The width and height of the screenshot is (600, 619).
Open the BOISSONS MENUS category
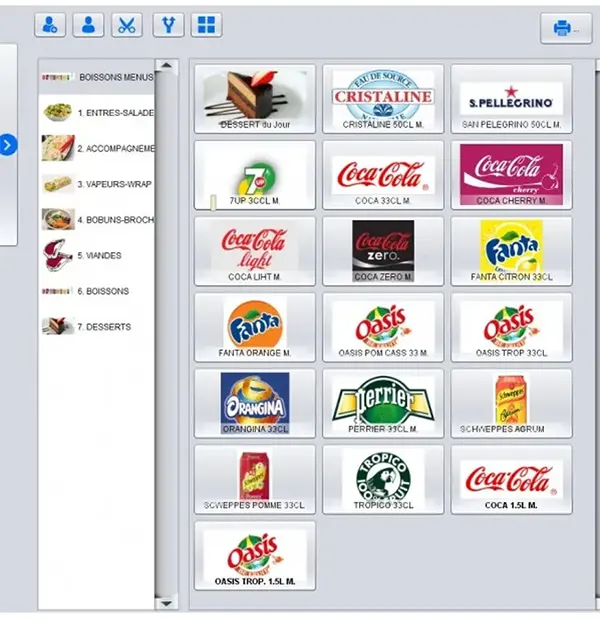[x=97, y=77]
